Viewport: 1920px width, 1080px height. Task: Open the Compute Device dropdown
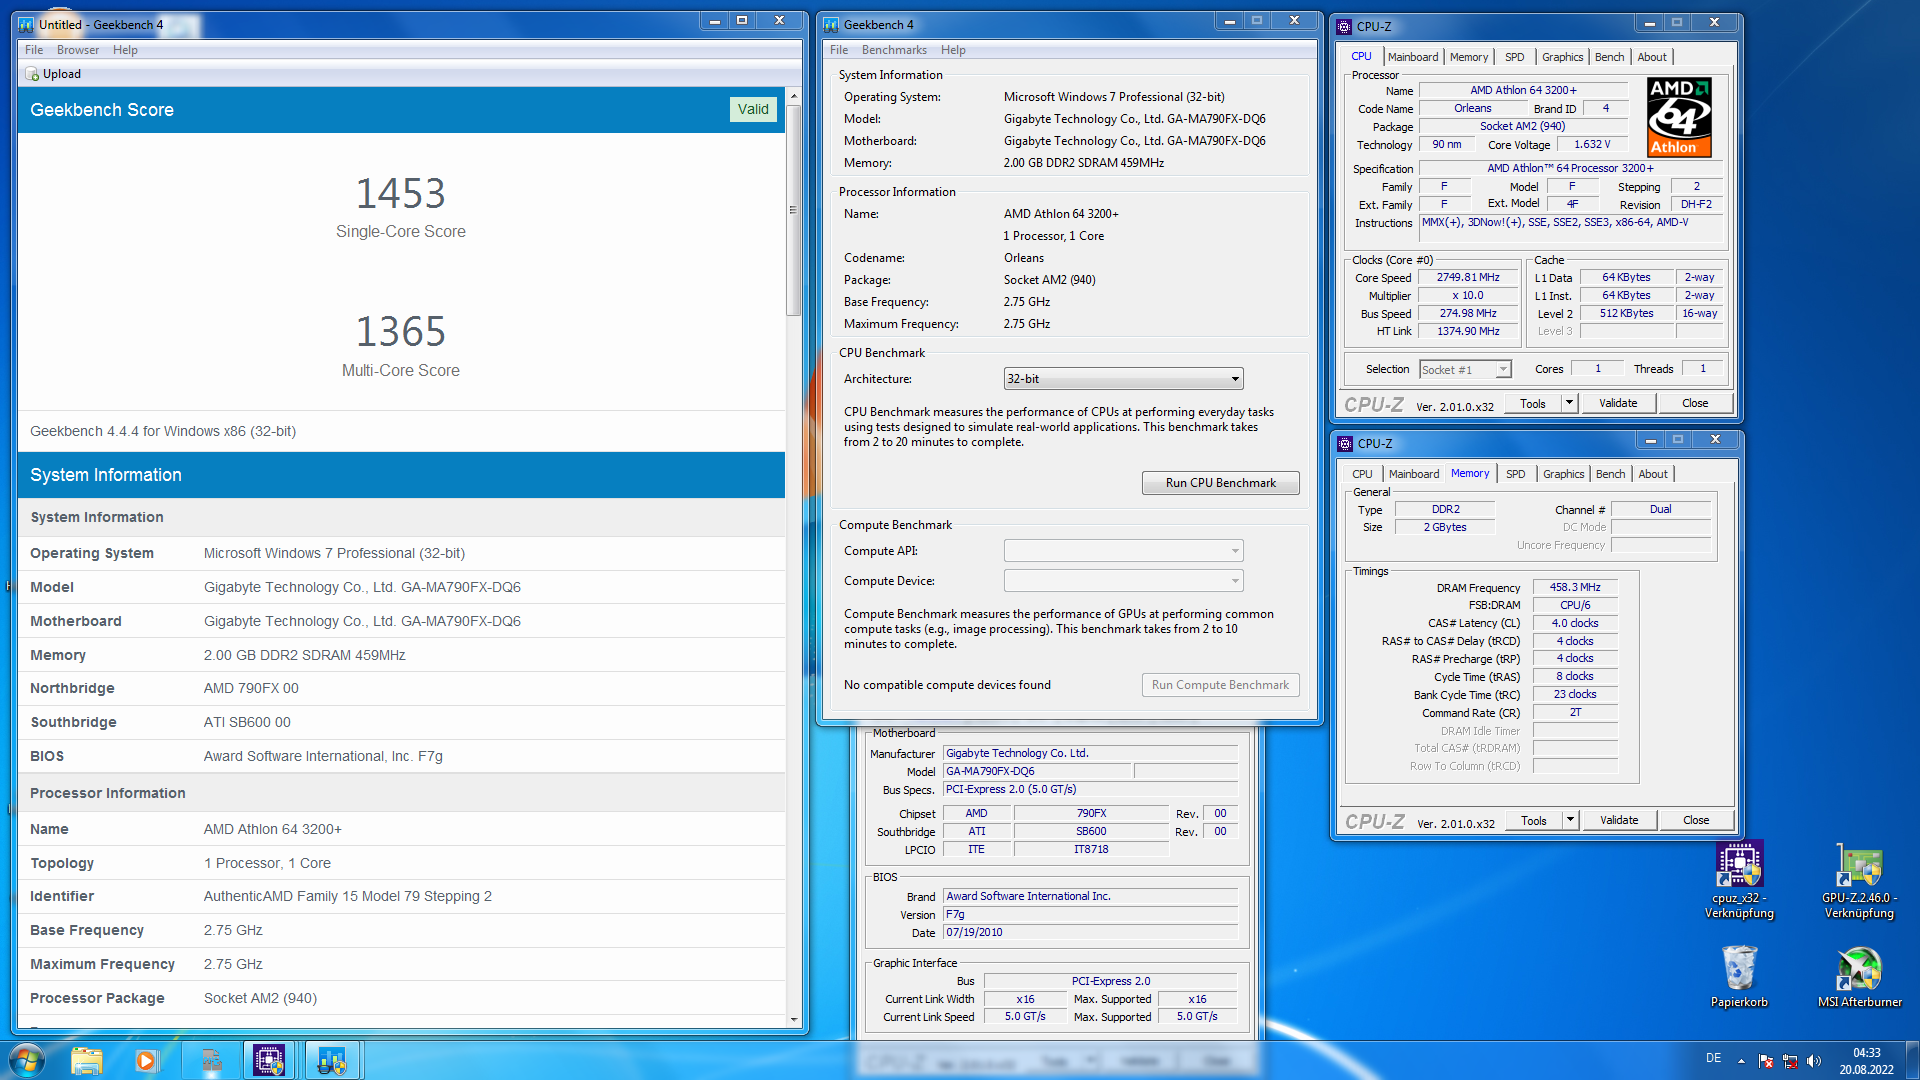coord(1123,581)
